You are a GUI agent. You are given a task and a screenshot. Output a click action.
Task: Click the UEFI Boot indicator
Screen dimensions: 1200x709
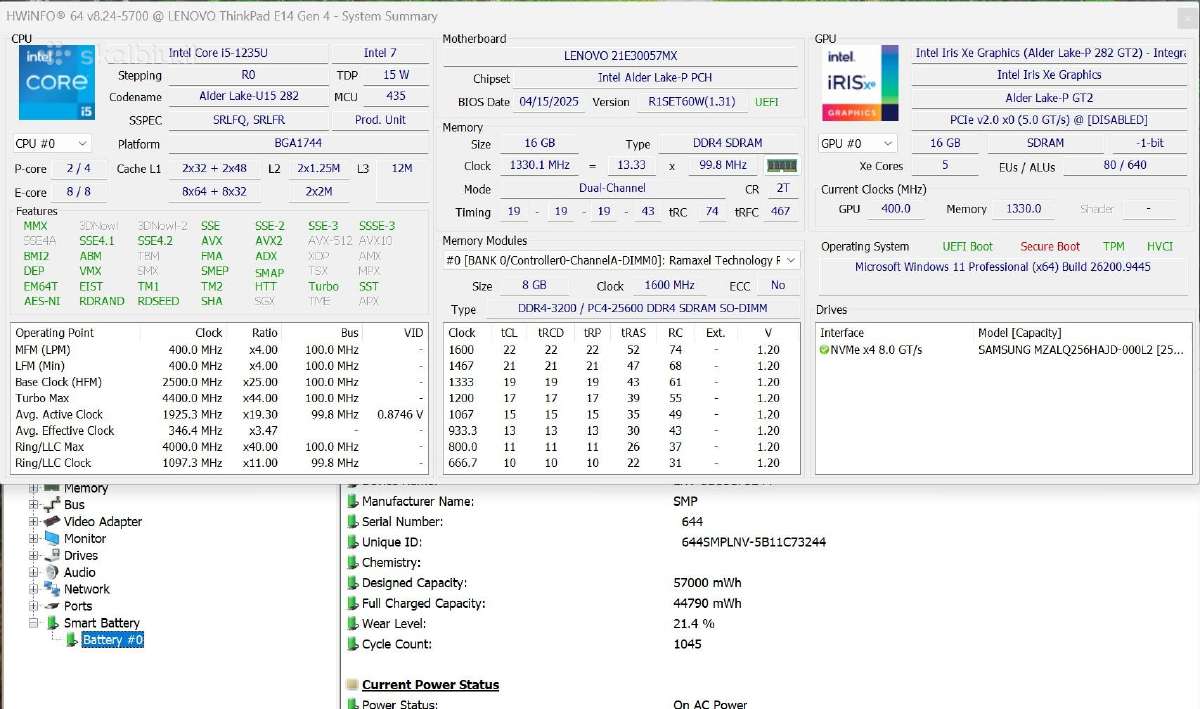point(967,246)
